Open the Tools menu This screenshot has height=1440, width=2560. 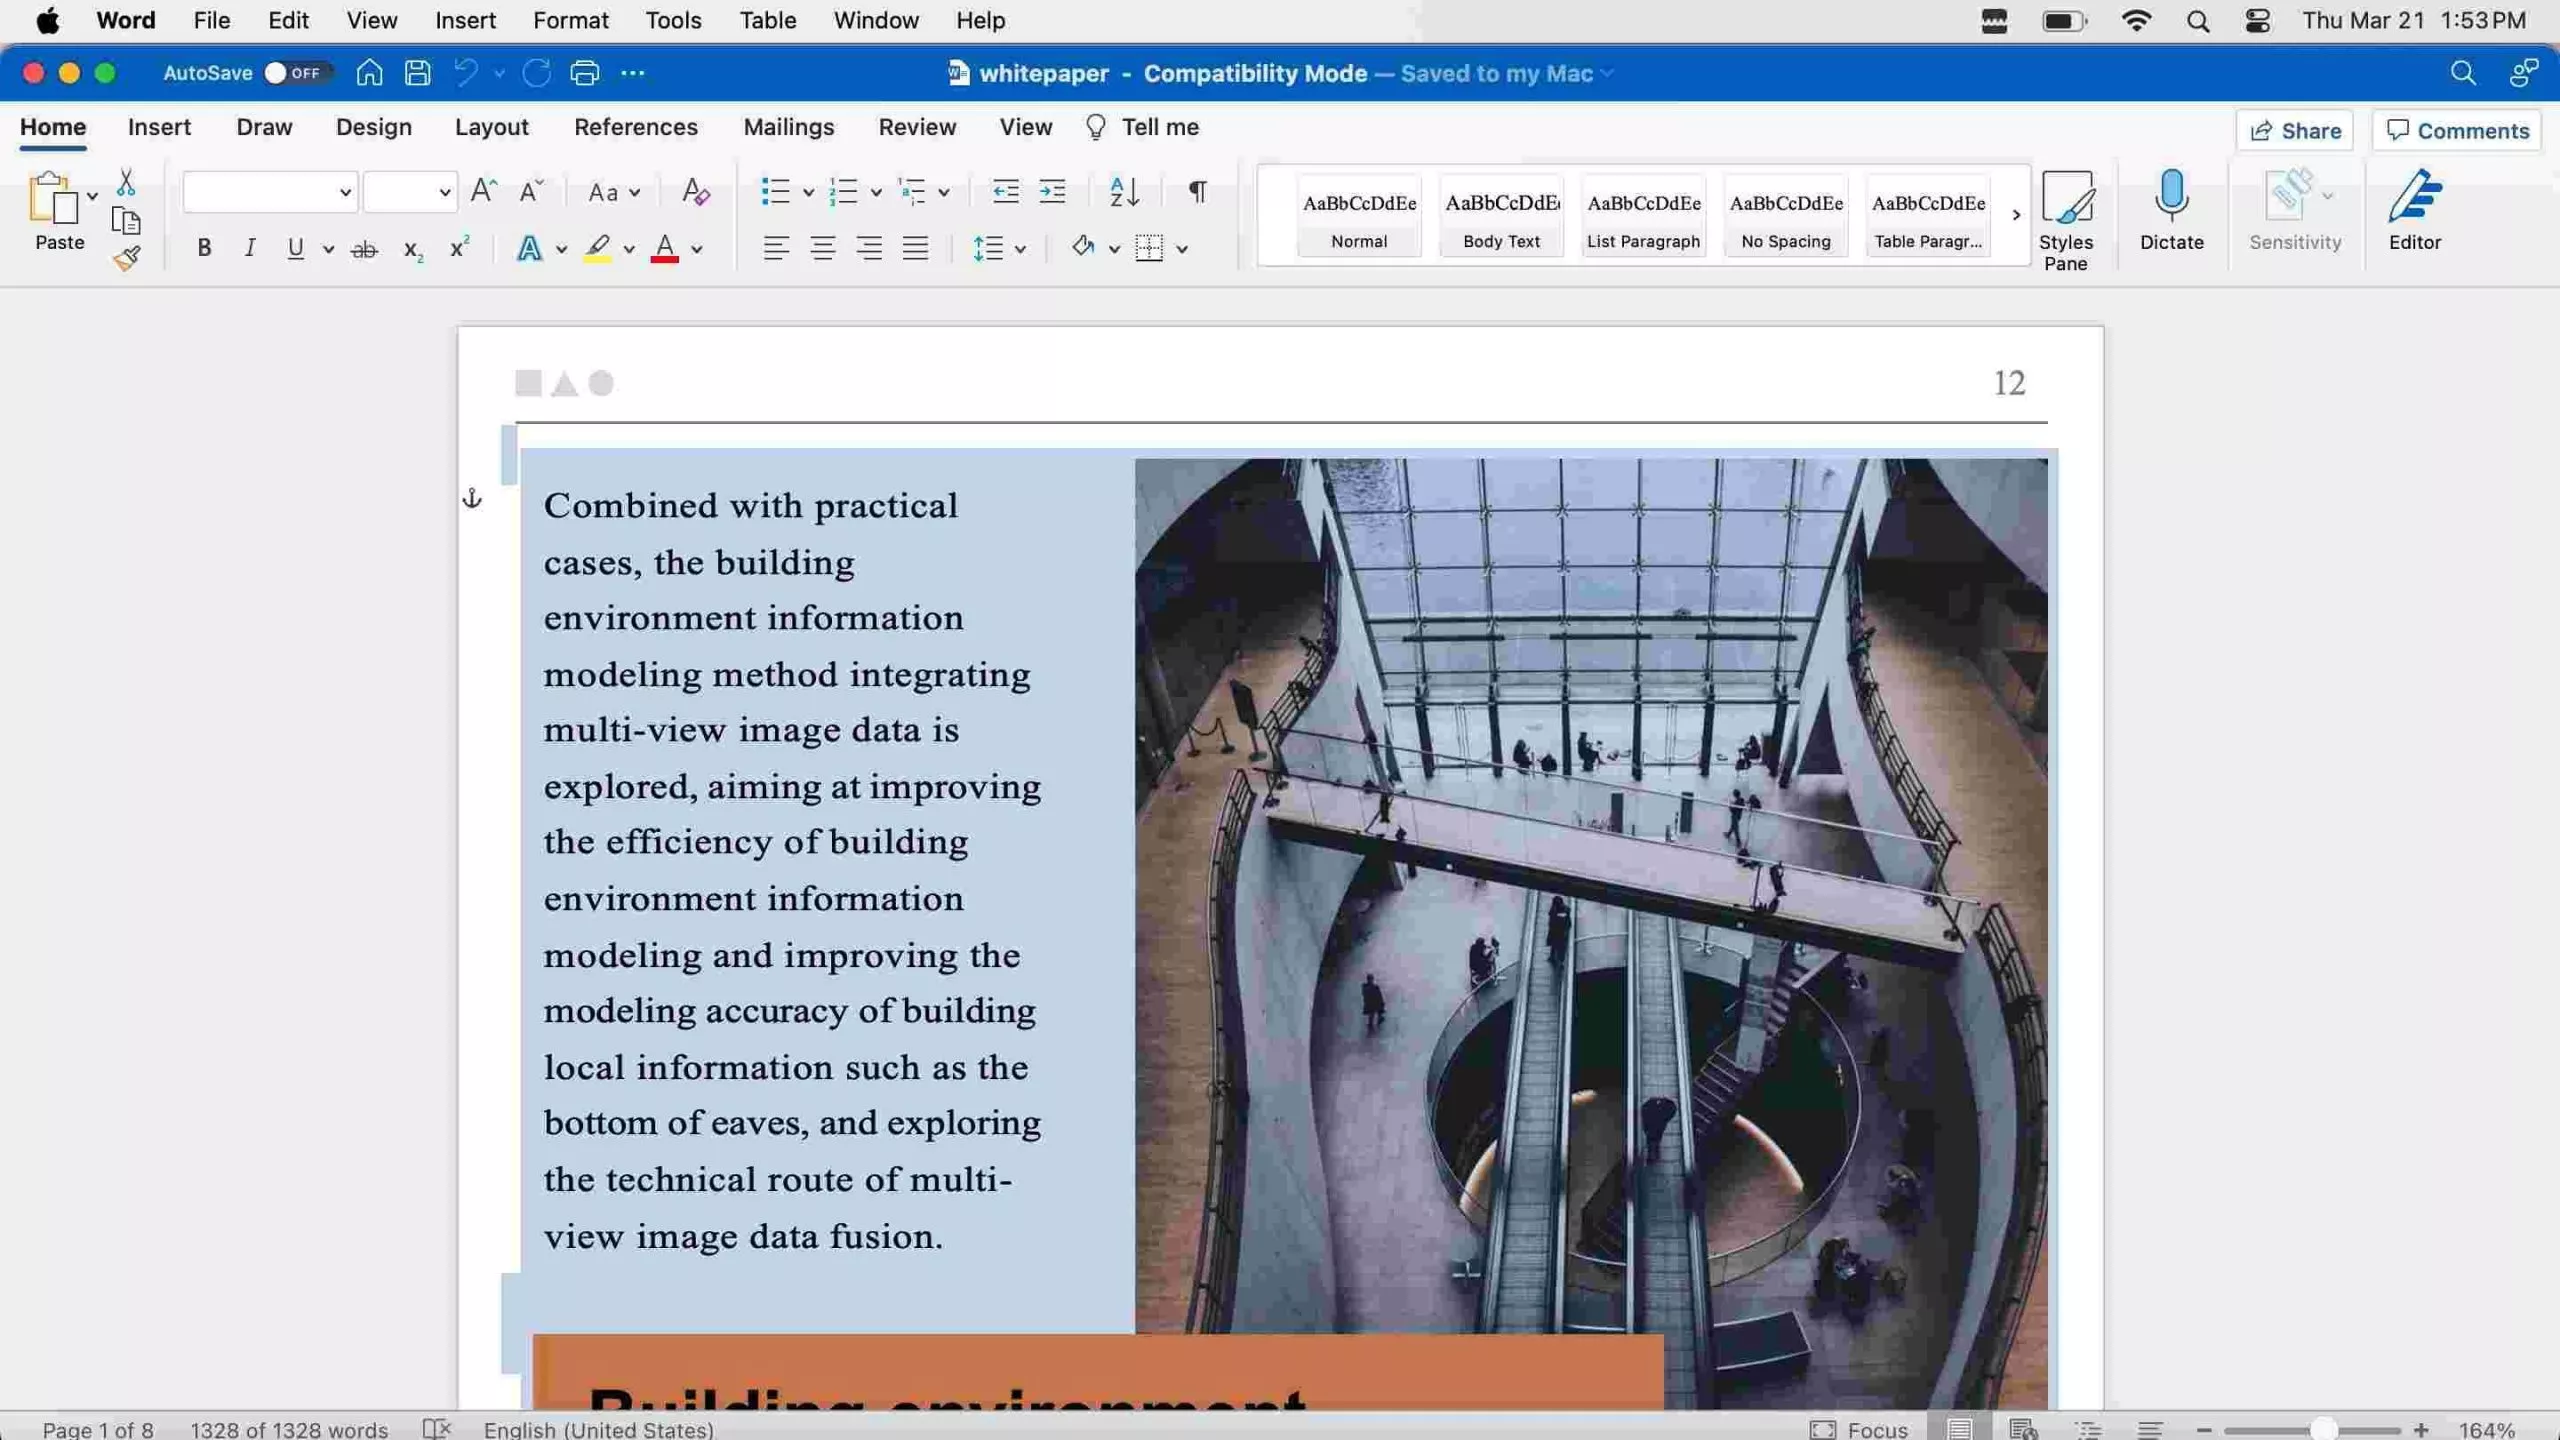click(672, 20)
